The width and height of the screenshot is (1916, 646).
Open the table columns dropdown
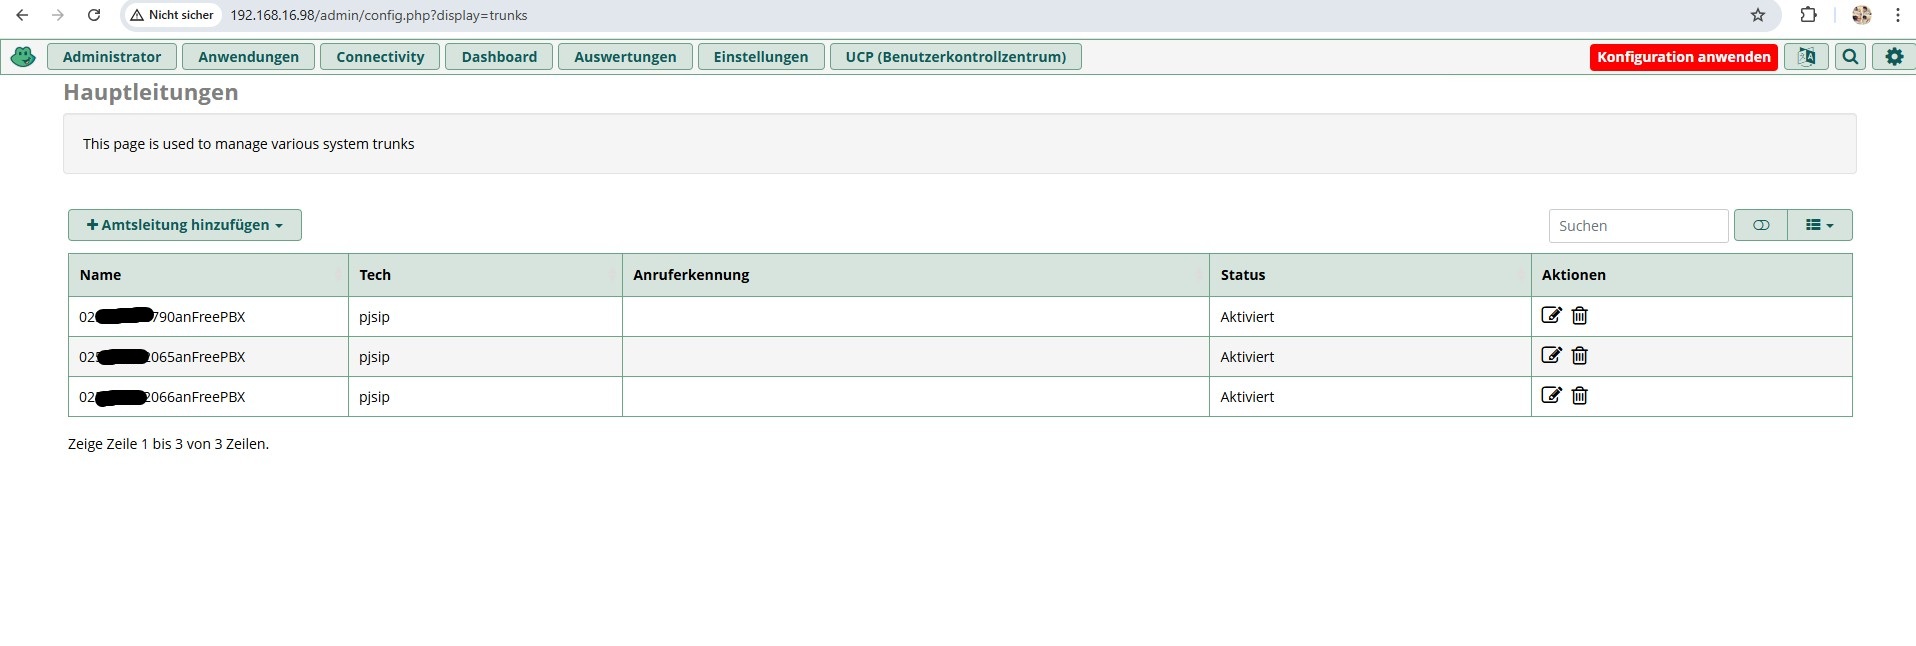(1819, 225)
